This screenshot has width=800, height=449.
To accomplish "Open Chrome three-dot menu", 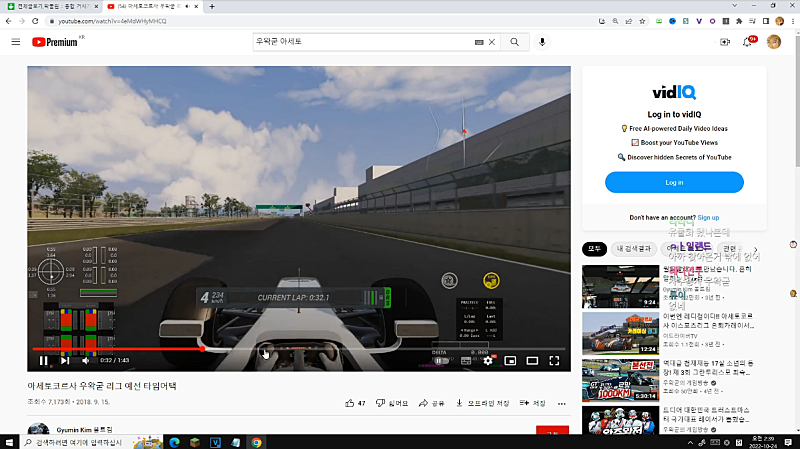I will pos(793,21).
